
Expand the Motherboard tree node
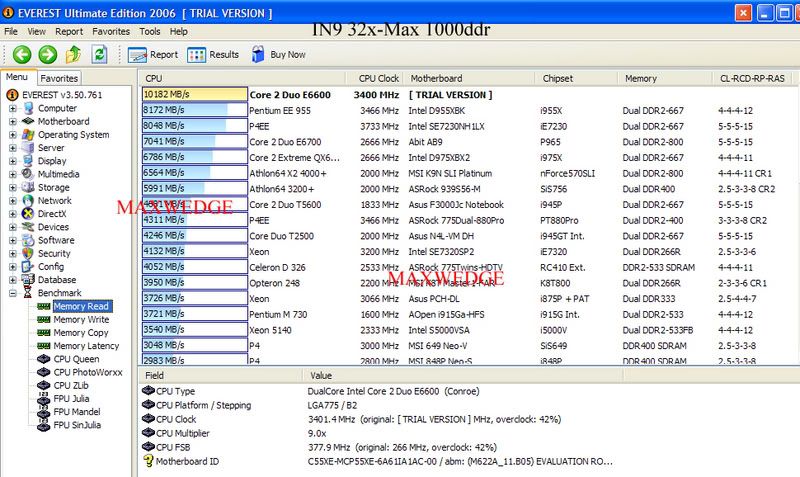pyautogui.click(x=12, y=121)
